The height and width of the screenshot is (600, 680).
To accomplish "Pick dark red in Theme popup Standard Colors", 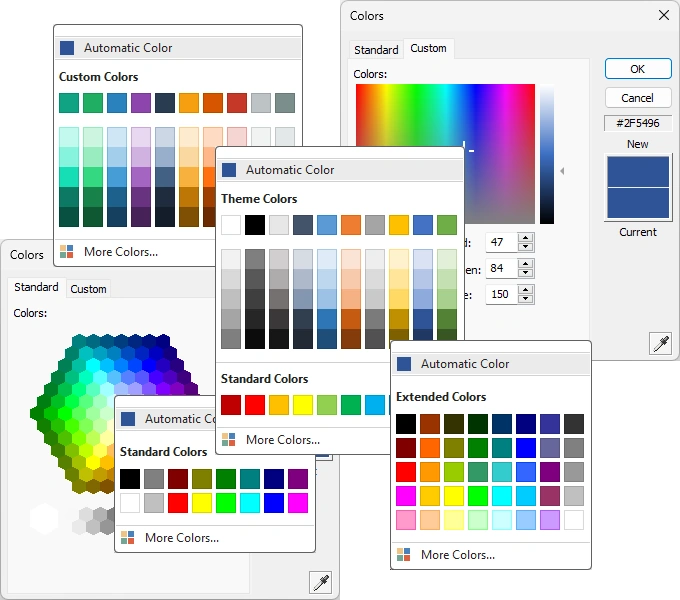I will 231,405.
